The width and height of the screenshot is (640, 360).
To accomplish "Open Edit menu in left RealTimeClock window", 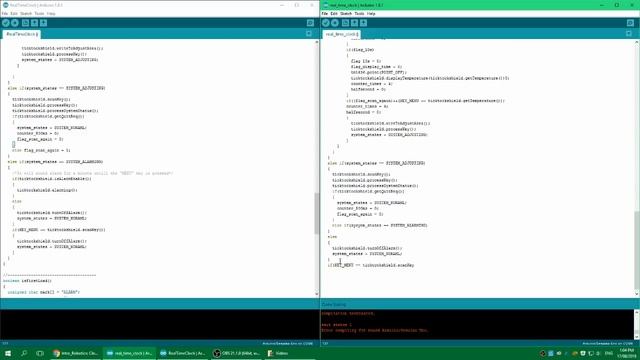I will [x=14, y=13].
